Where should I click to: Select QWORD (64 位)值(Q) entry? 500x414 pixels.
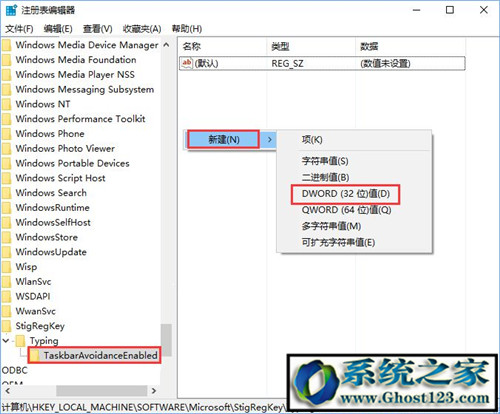tap(346, 210)
